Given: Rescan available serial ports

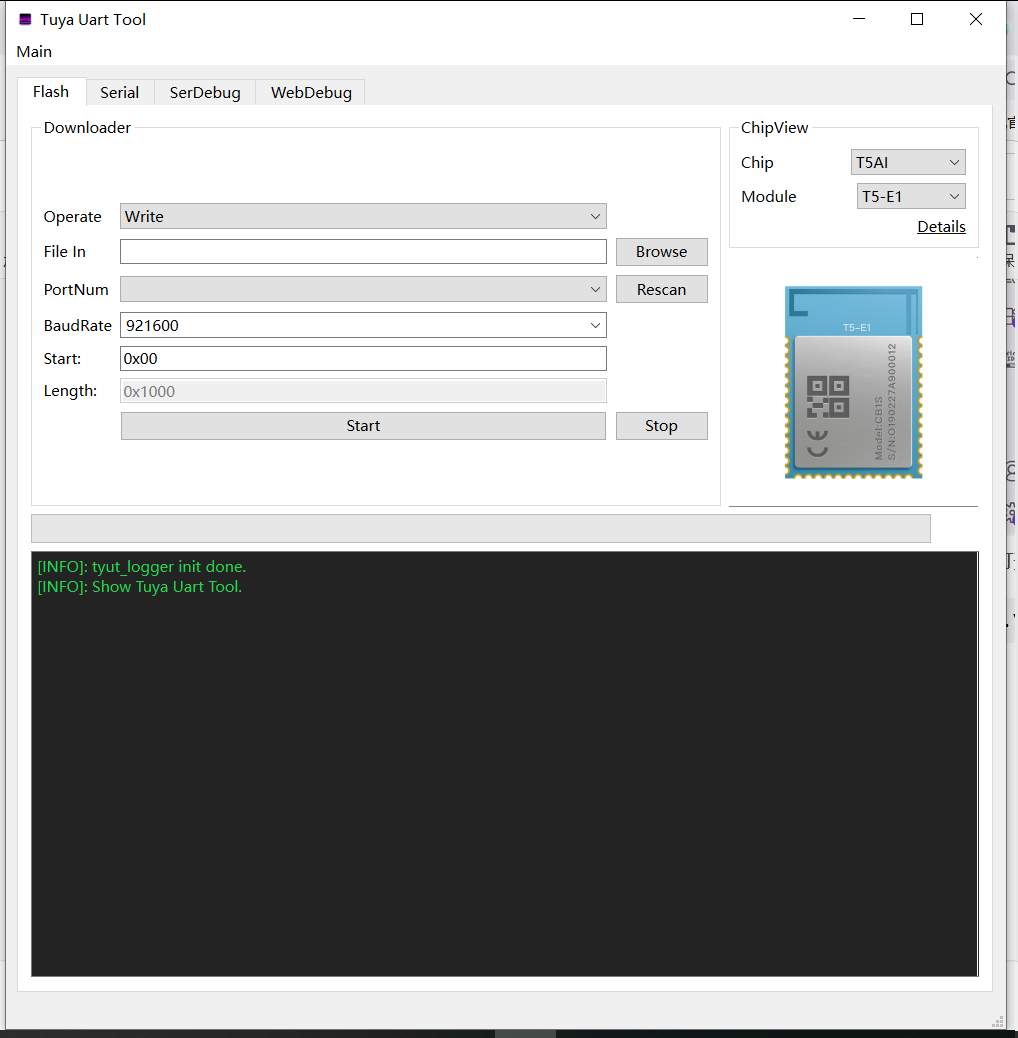Looking at the screenshot, I should [x=661, y=289].
